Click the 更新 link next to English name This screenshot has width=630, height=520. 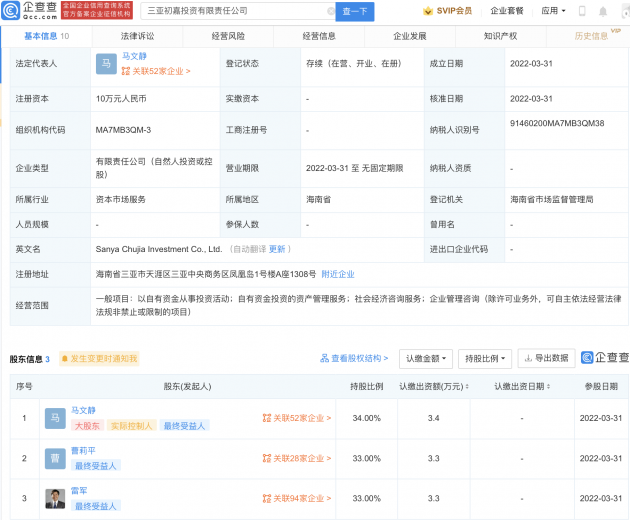point(277,249)
